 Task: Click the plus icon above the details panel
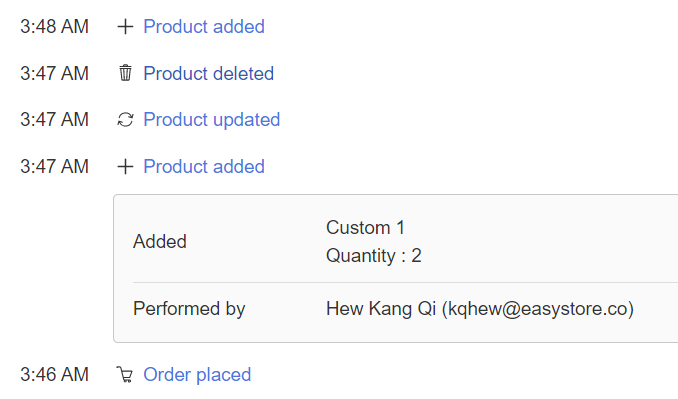click(x=125, y=166)
